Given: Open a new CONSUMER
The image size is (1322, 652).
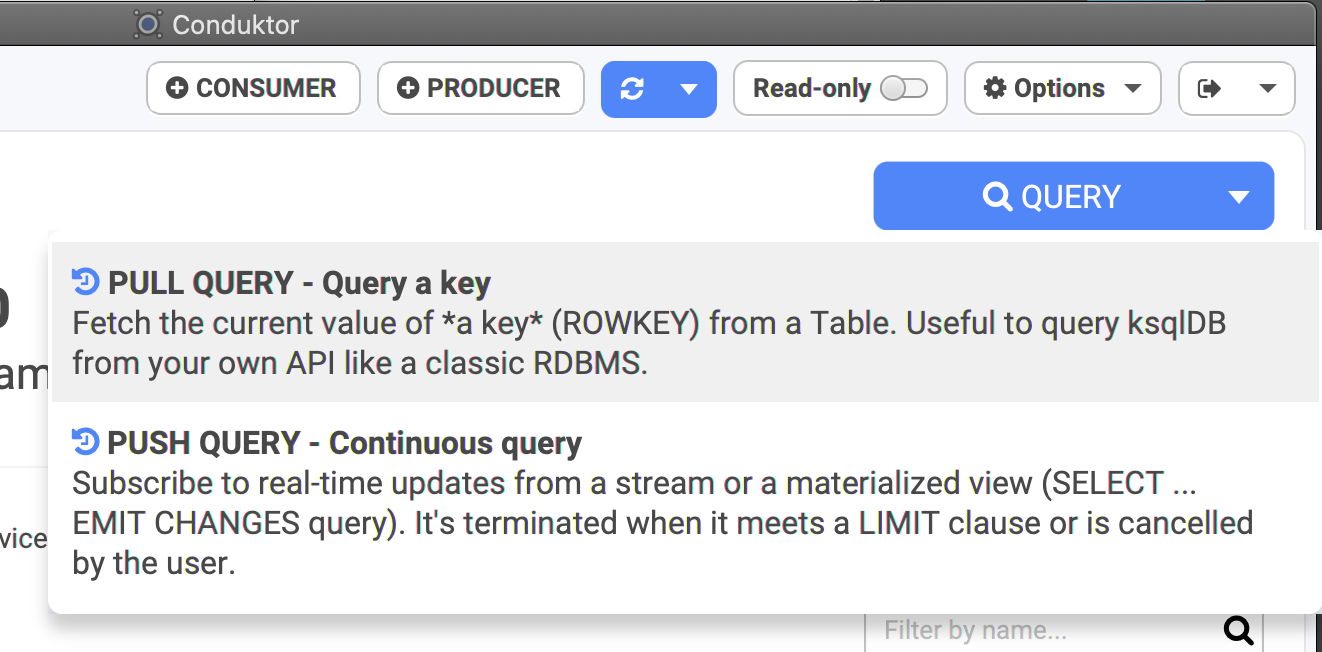Looking at the screenshot, I should click(253, 89).
